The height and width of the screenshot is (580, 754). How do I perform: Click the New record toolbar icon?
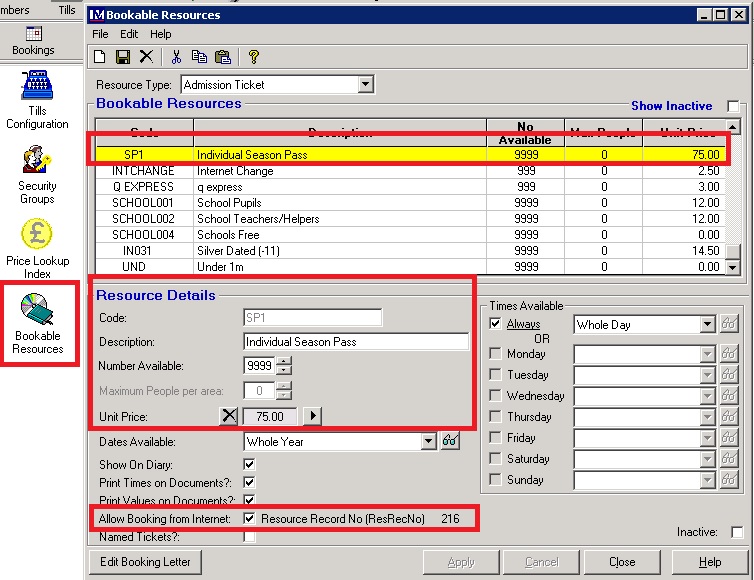click(100, 57)
